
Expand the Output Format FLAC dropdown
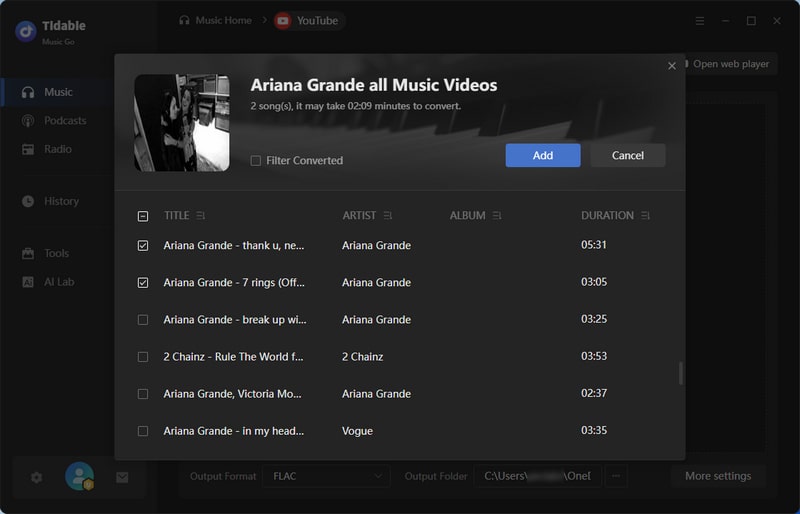327,476
